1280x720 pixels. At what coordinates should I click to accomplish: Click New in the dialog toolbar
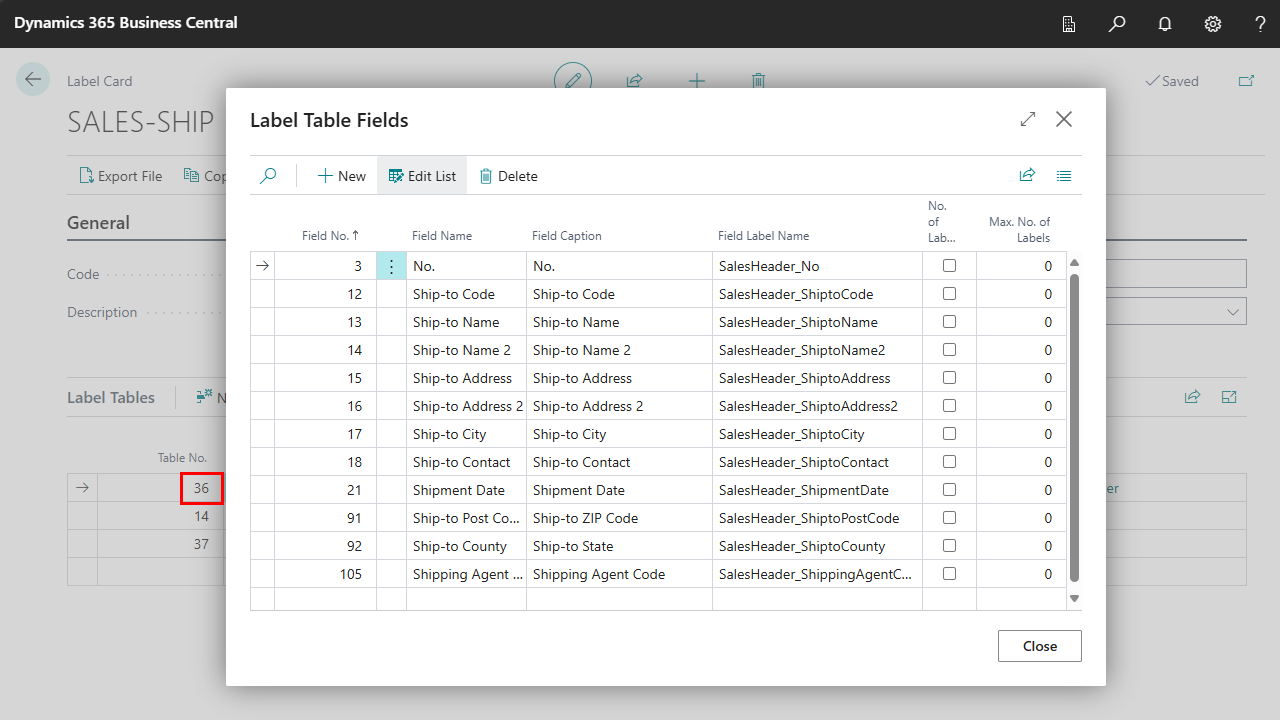[342, 176]
